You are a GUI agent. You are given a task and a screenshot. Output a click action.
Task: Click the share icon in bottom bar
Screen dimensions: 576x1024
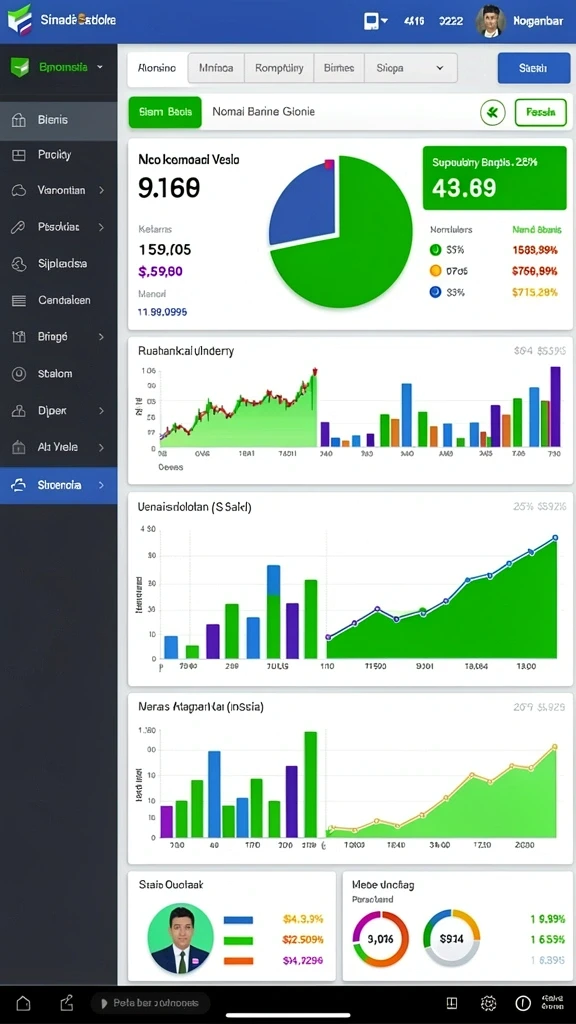(66, 1002)
